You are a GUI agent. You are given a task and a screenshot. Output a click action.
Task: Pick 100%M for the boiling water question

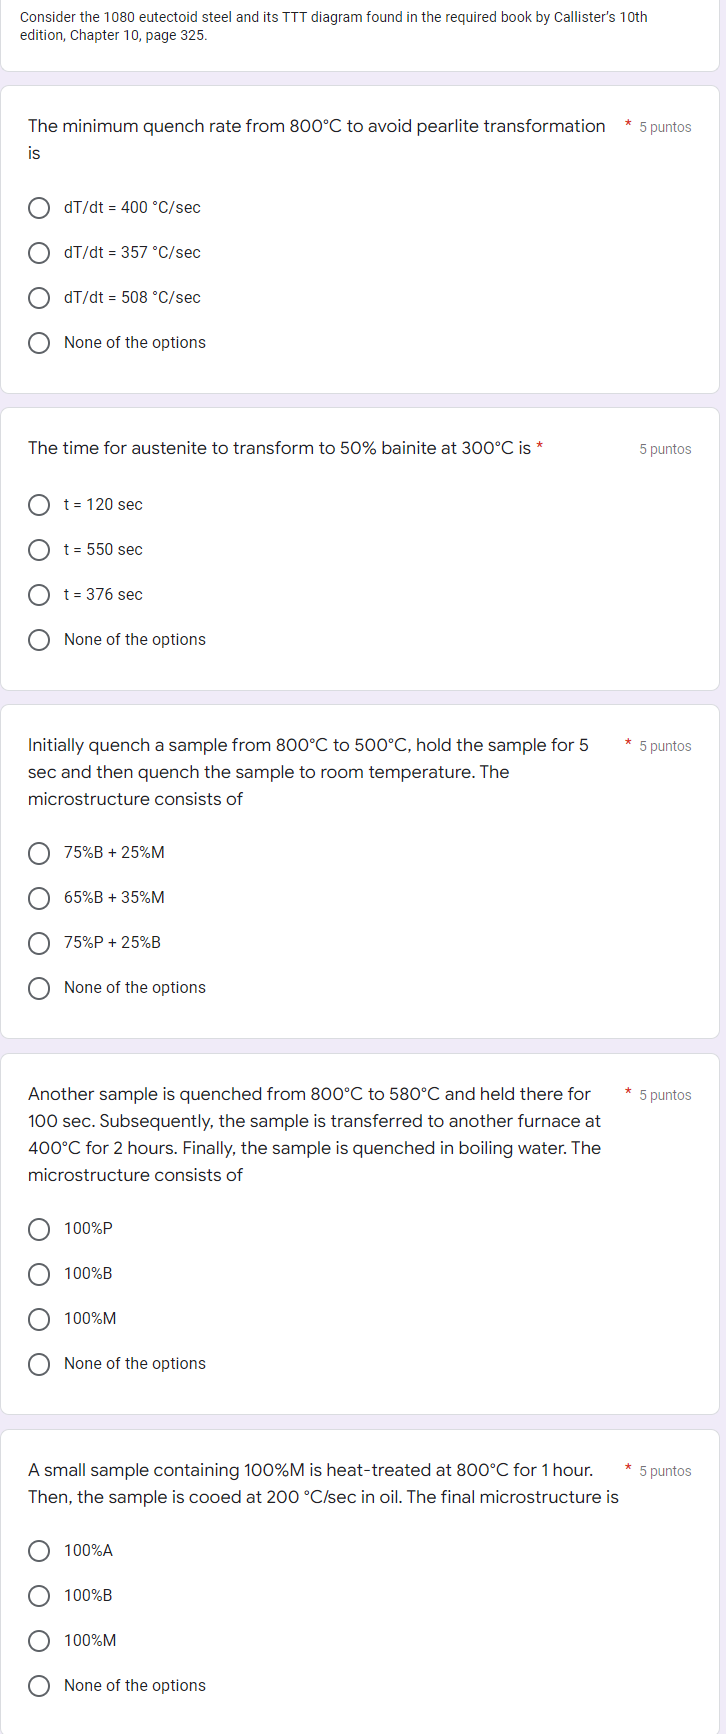[x=39, y=1319]
